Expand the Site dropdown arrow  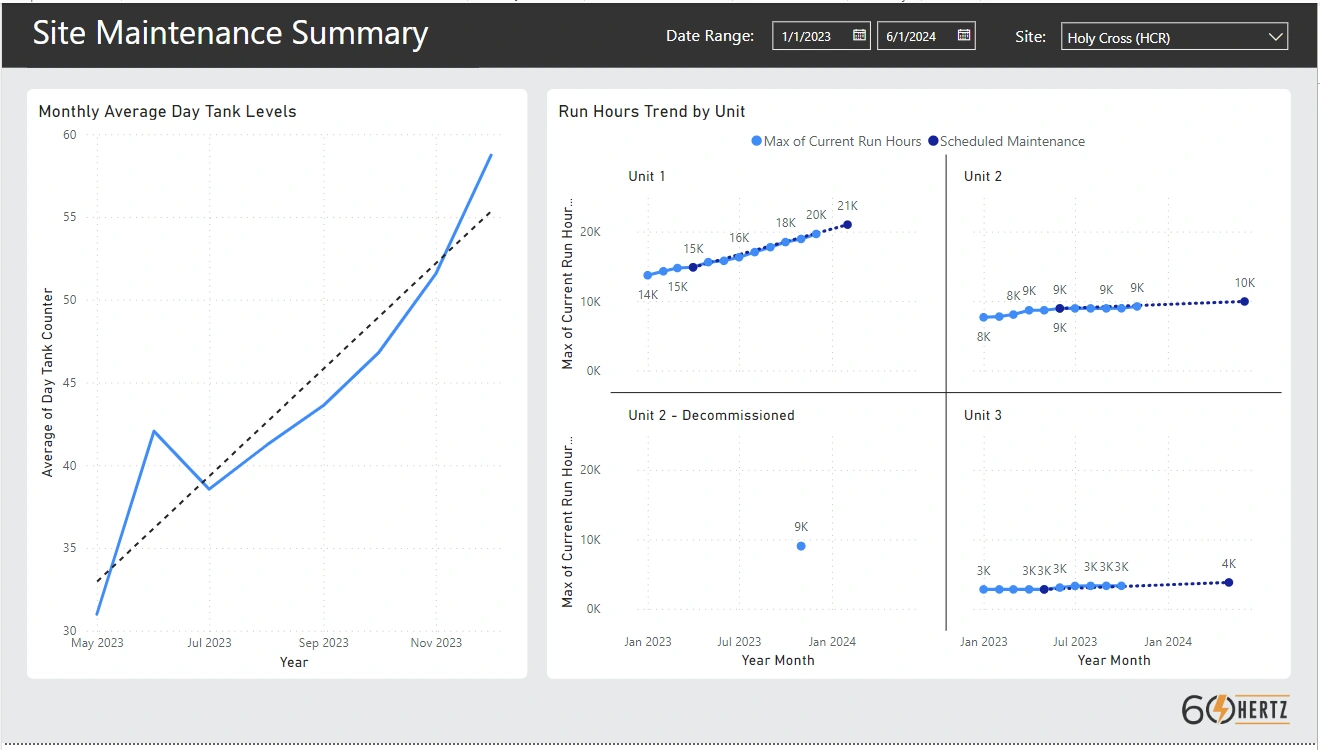coord(1275,37)
